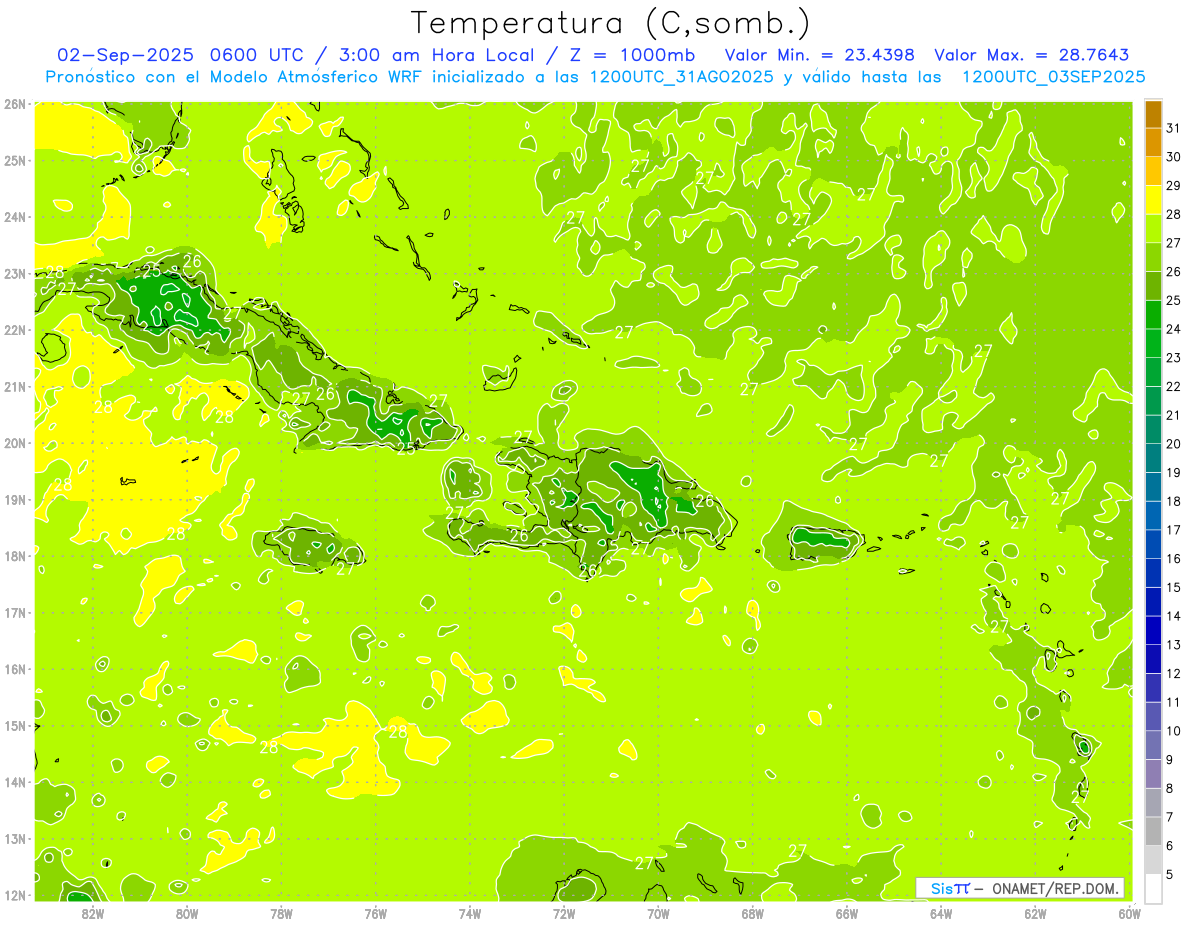Viewport: 1200px width, 927px height.
Task: Click the yellow legend swatch between 28 and 29
Action: 1153,199
